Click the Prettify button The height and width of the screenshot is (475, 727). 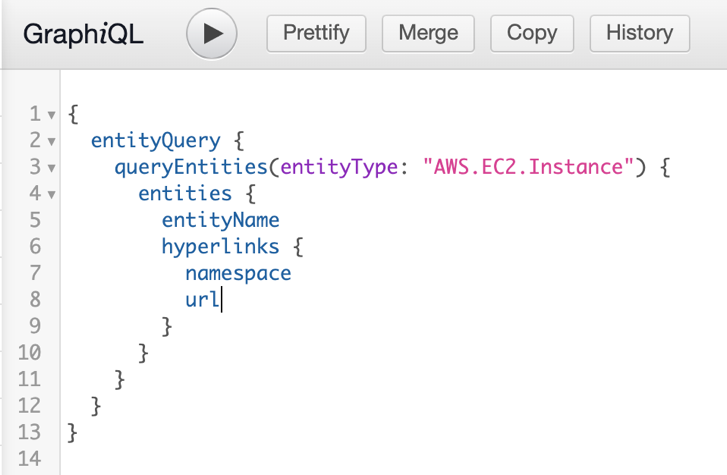316,33
